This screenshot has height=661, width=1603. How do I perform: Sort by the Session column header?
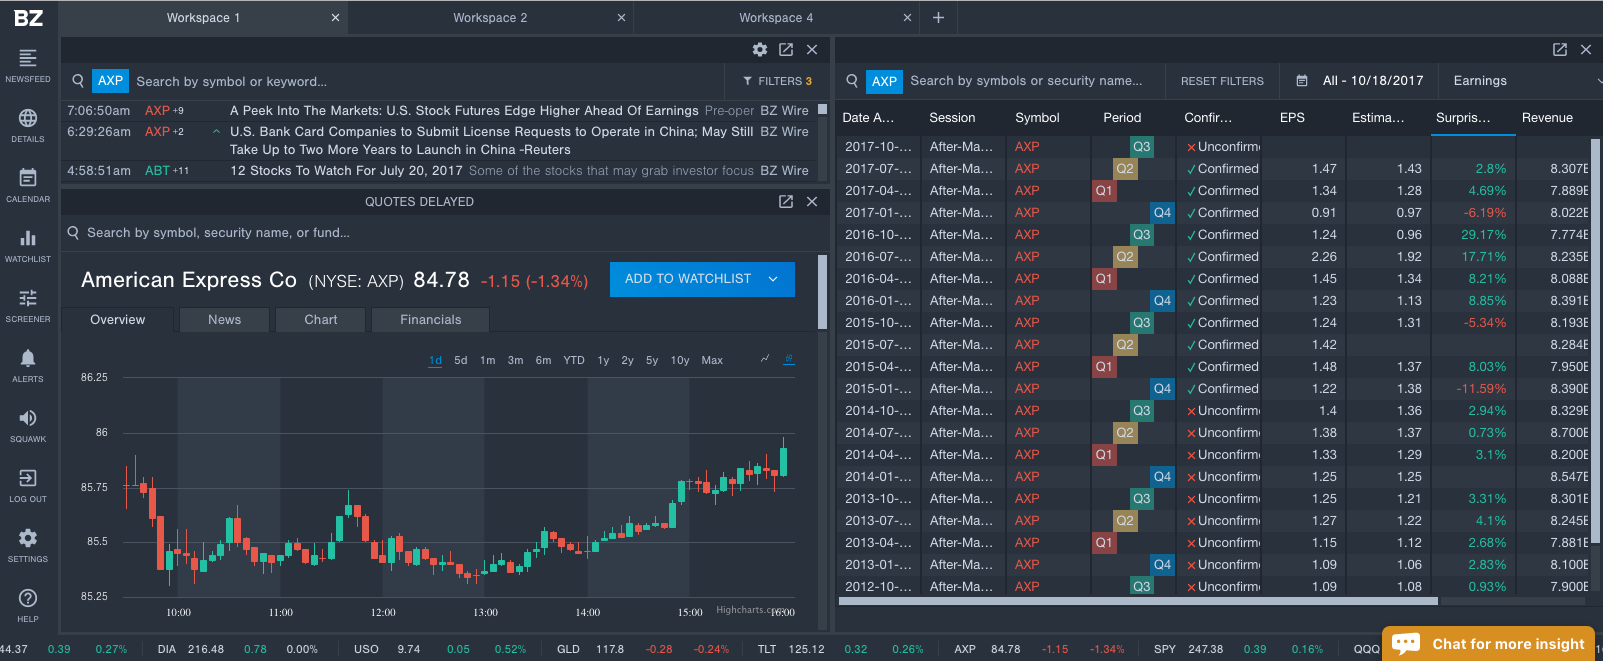point(952,117)
